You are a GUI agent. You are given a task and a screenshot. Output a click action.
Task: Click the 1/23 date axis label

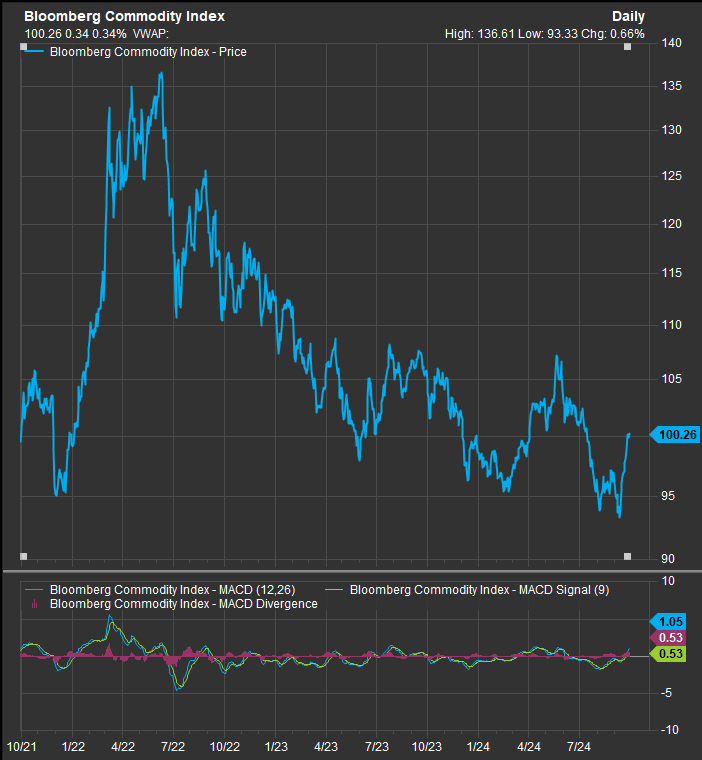pyautogui.click(x=275, y=746)
